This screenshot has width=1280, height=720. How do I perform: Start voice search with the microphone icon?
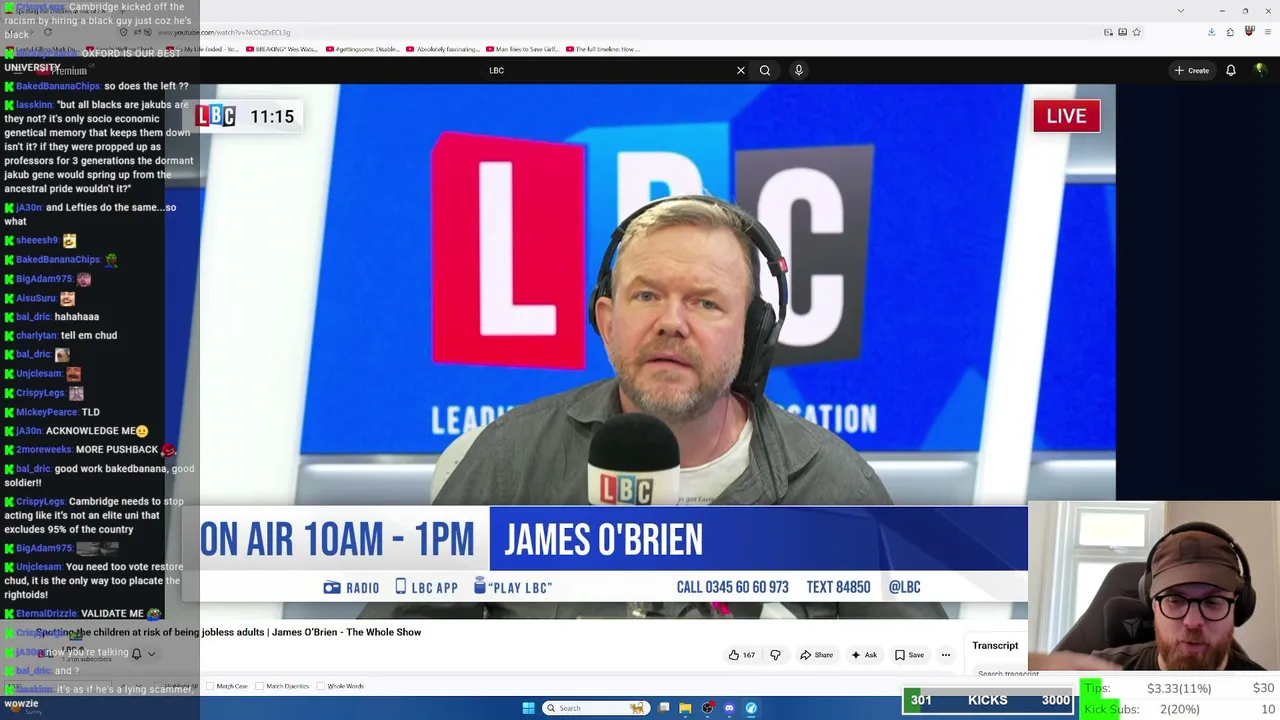point(798,70)
